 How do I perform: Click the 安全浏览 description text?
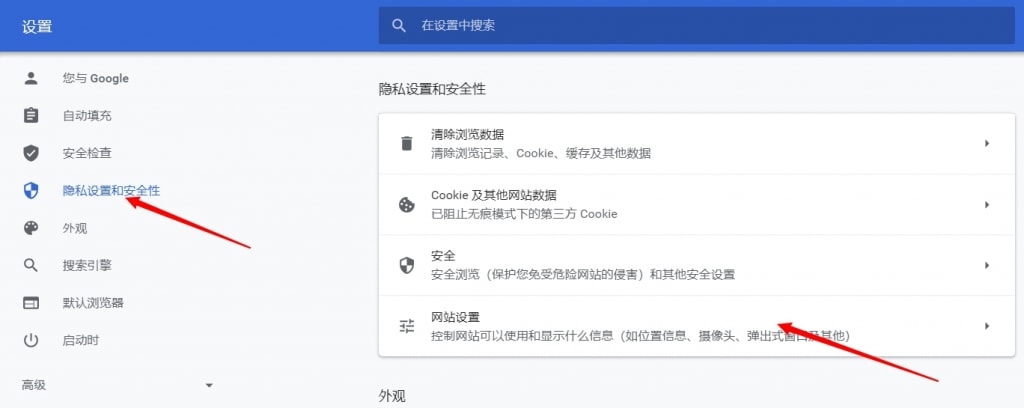583,275
